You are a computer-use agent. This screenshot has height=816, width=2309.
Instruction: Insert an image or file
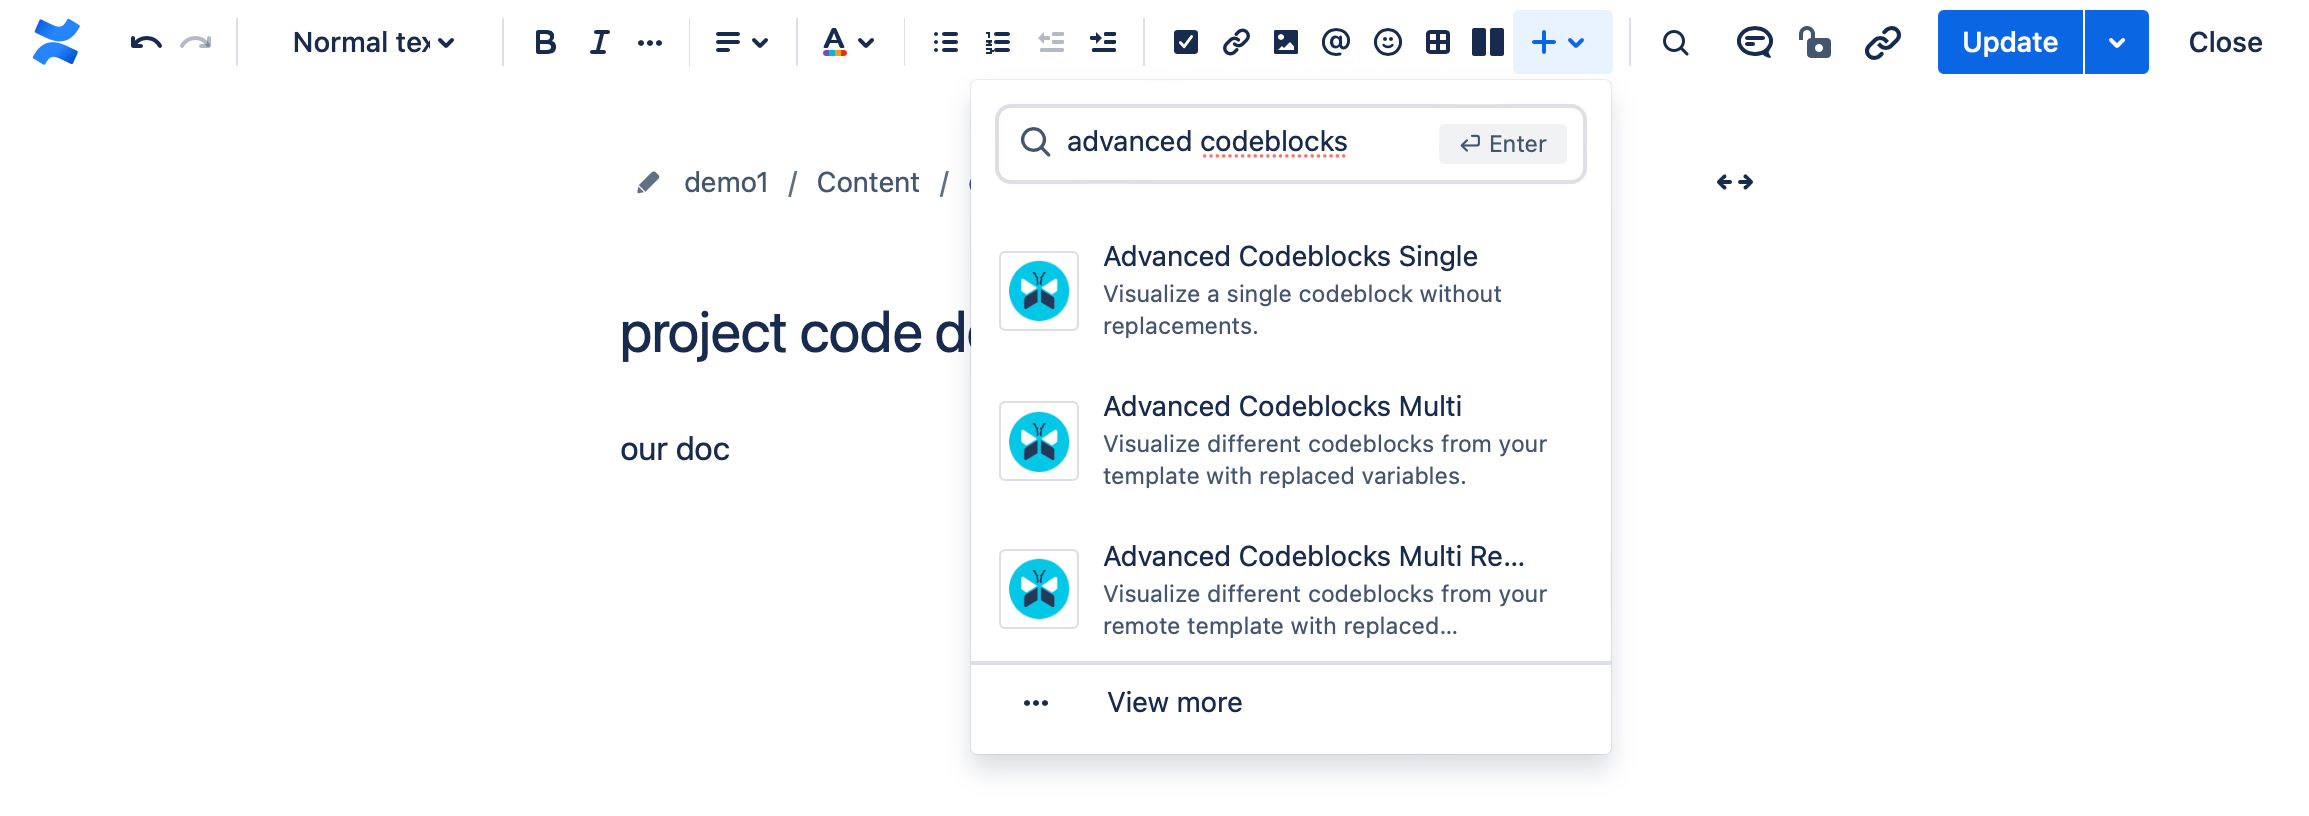(1286, 42)
